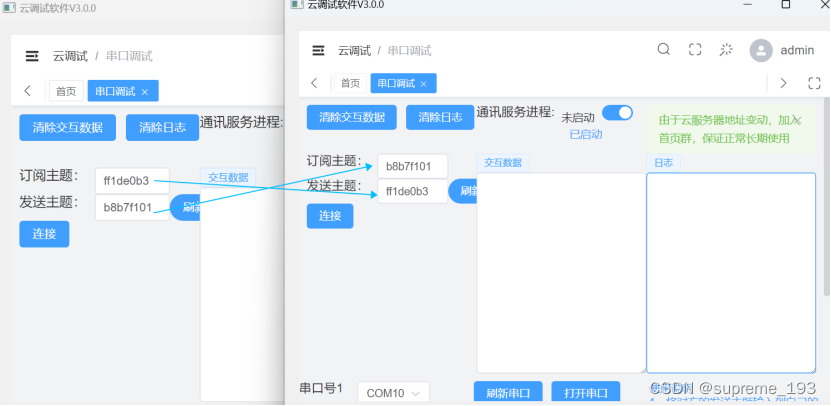Click the tab-bar left chevron in left window
This screenshot has width=831, height=406.
[28, 91]
